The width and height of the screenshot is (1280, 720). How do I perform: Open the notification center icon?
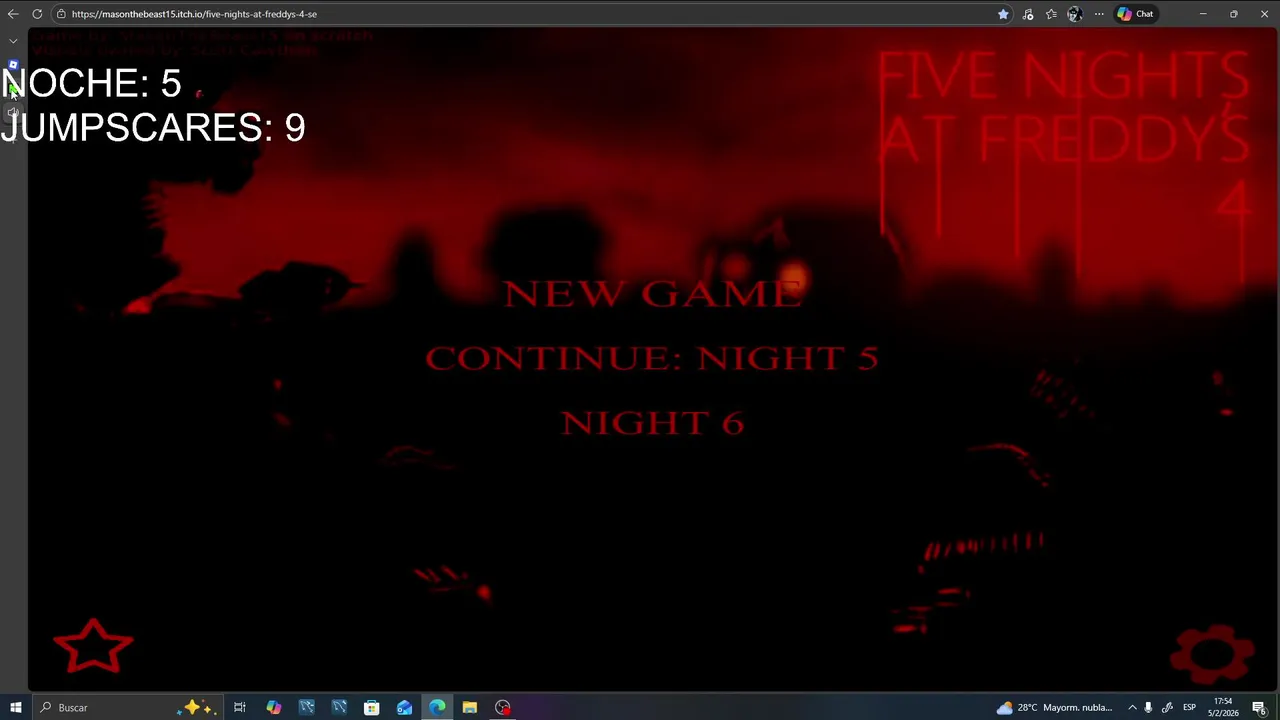pos(1259,708)
